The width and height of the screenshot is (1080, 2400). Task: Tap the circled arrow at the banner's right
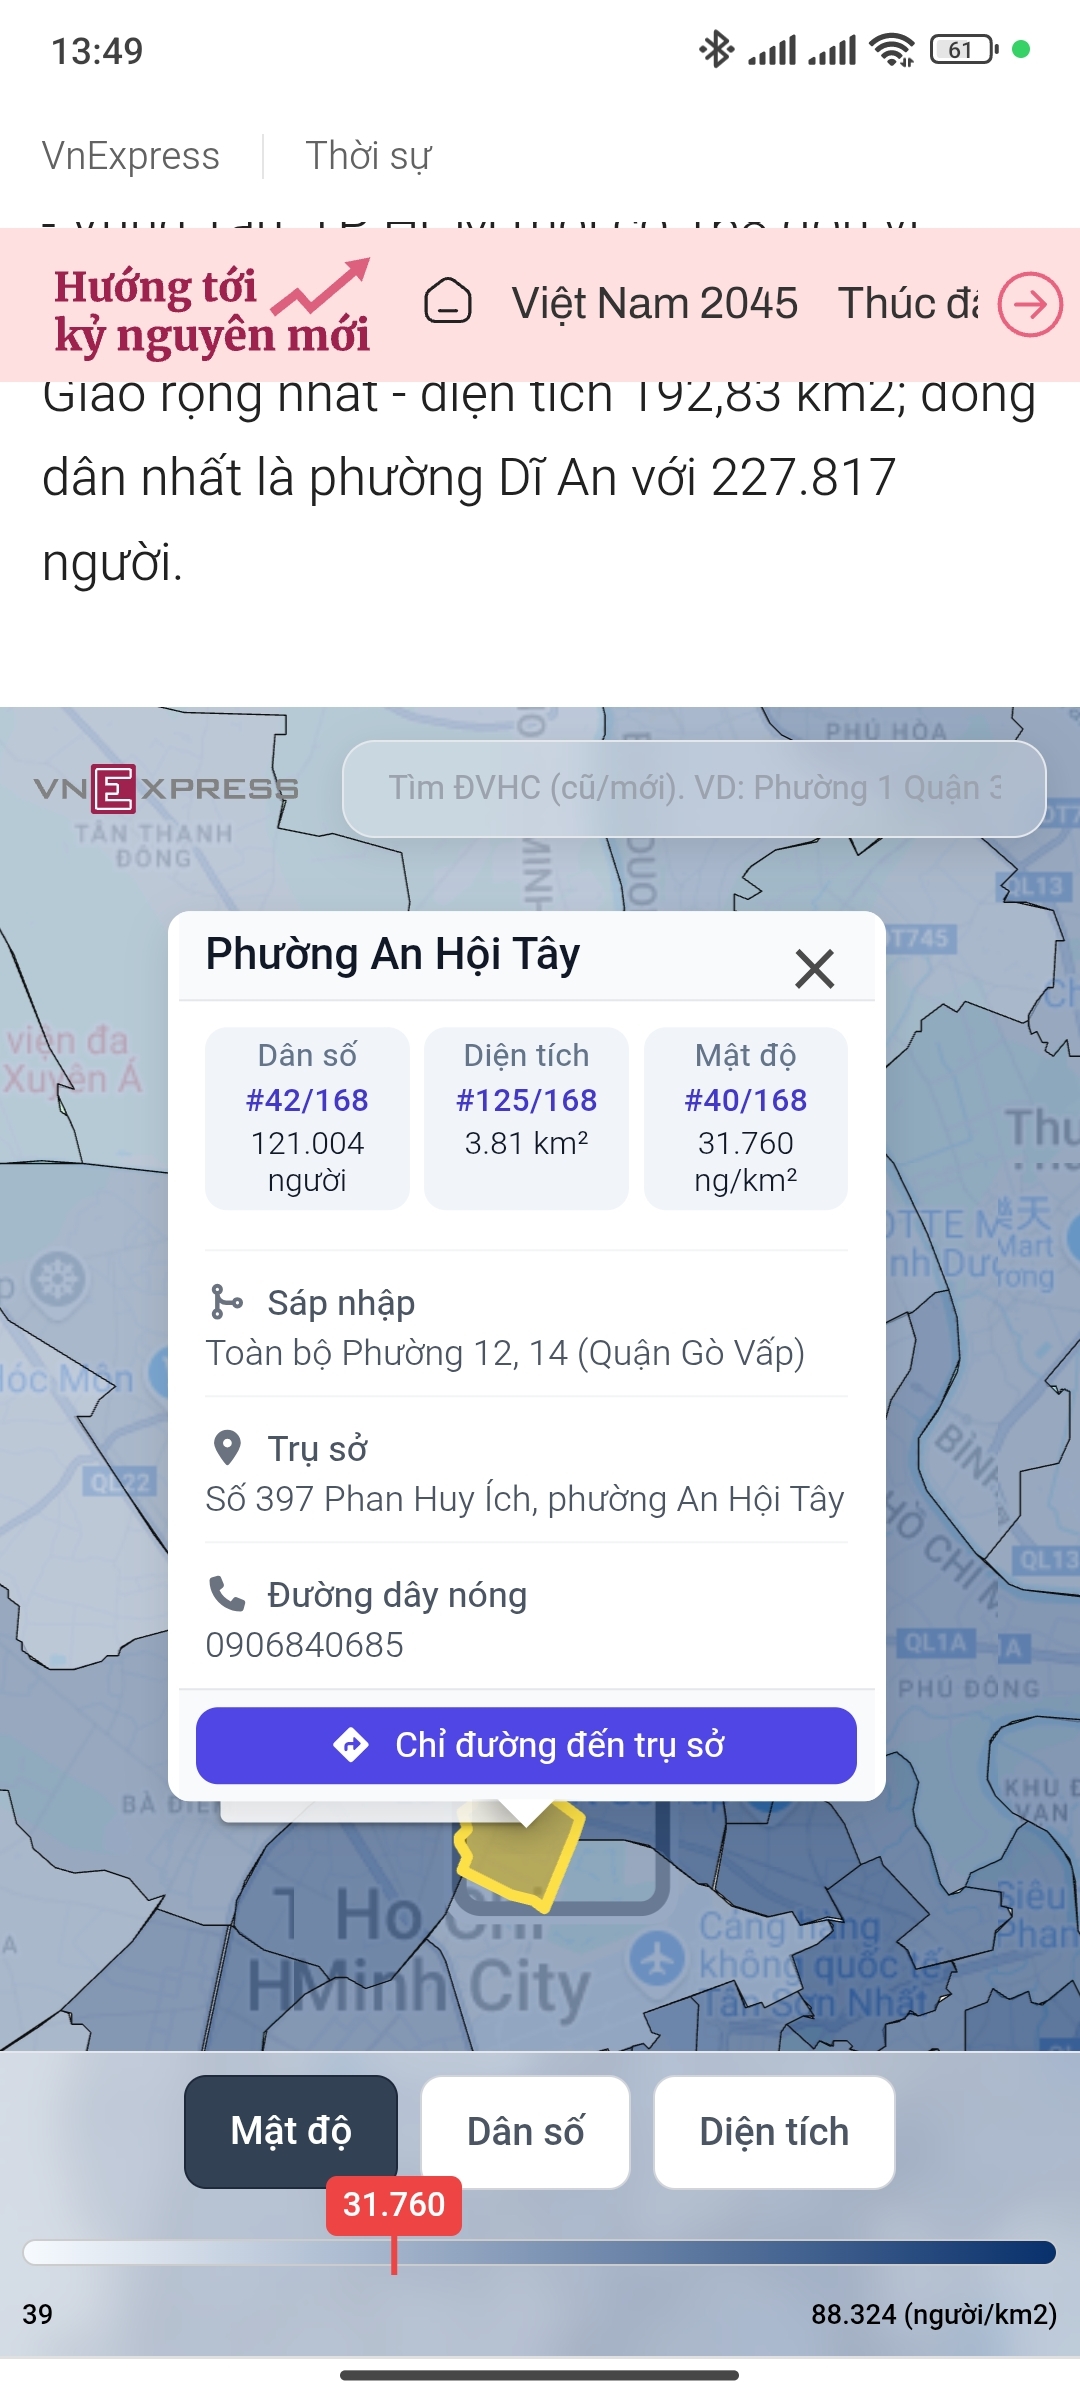1030,304
